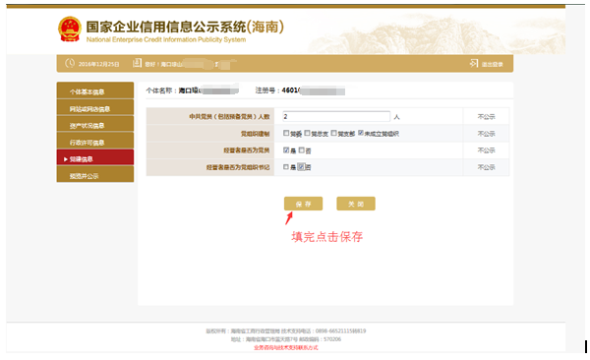Go to 资产状况信息 section
Image resolution: width=590 pixels, height=360 pixels.
click(95, 125)
